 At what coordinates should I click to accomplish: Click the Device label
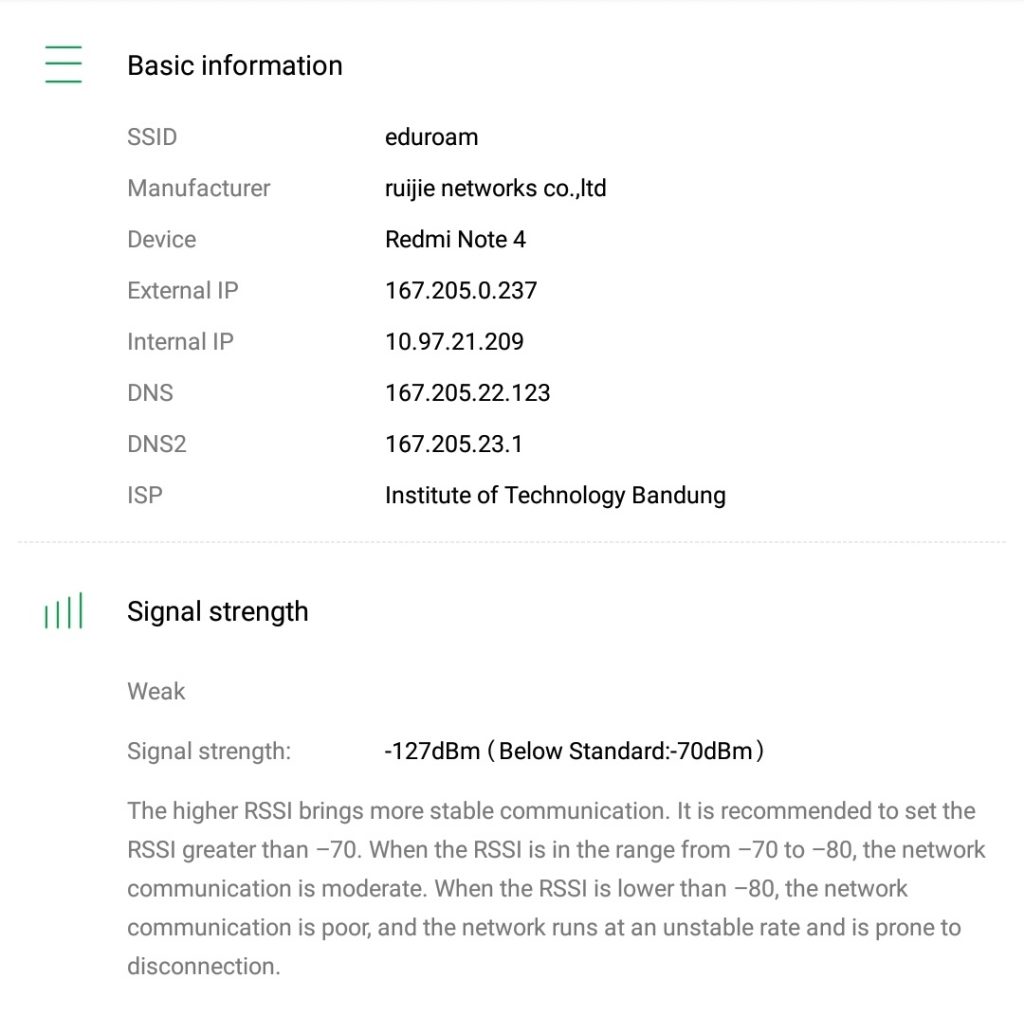[x=161, y=240]
